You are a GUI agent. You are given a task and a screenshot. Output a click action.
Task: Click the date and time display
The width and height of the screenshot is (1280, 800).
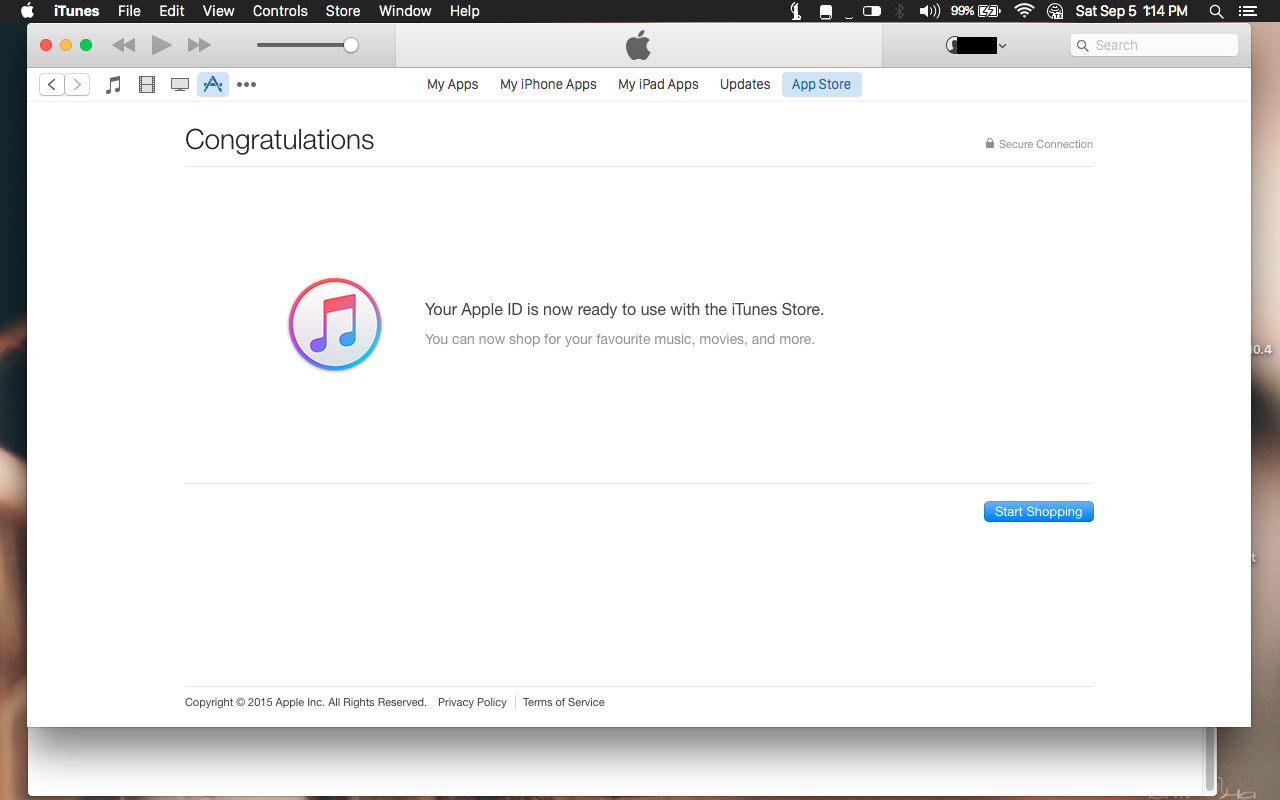point(1132,11)
